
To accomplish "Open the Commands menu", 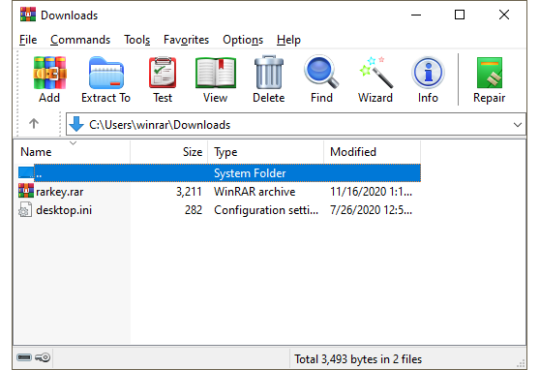I will pos(80,40).
